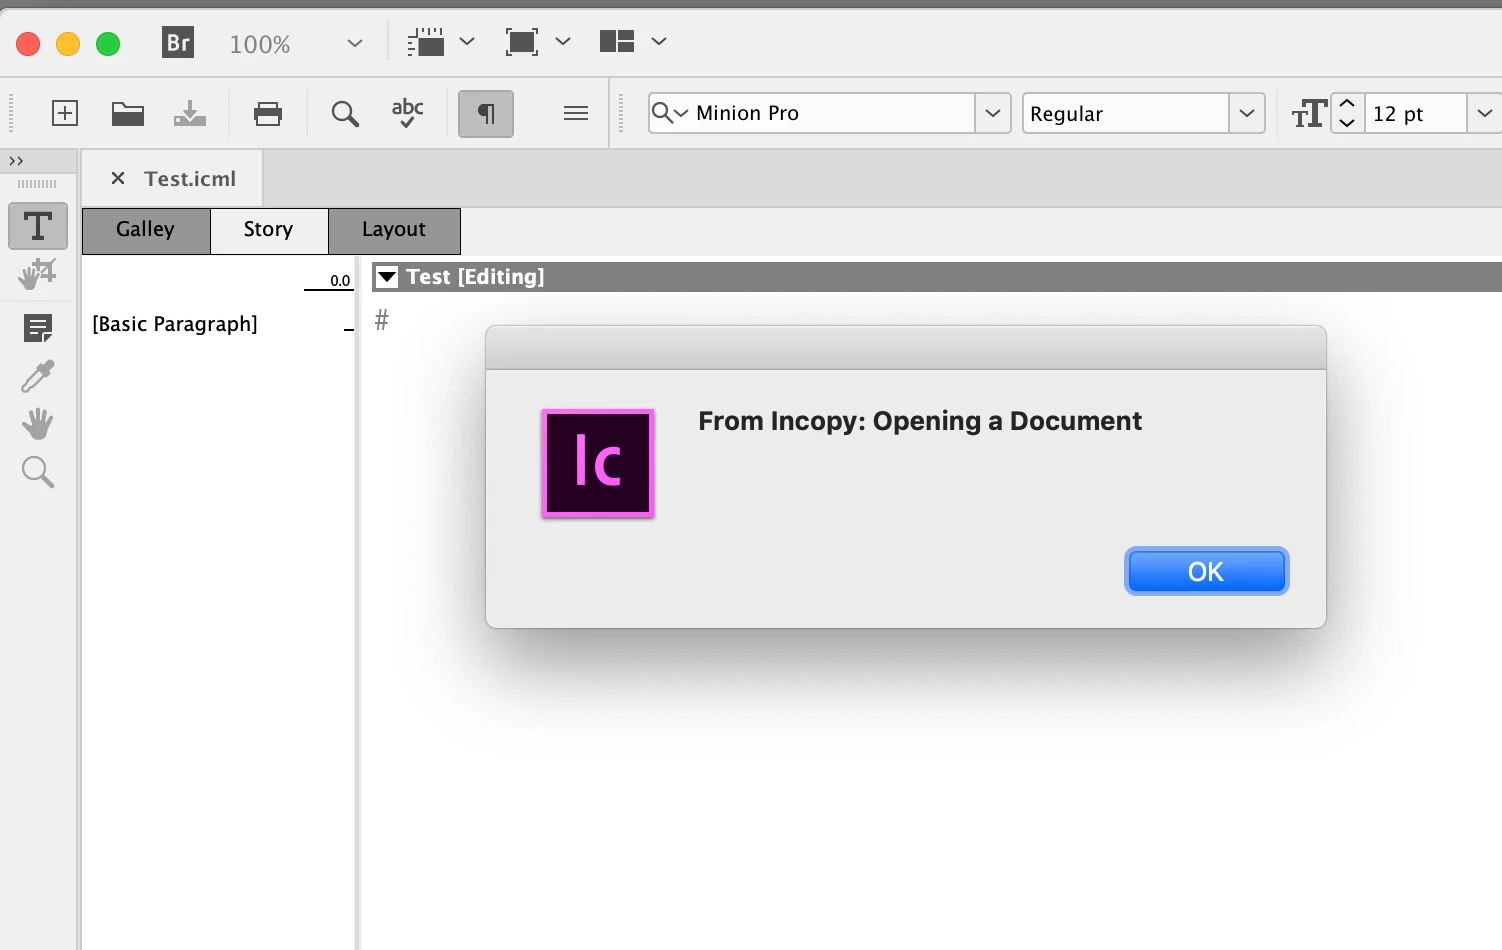The image size is (1502, 950).
Task: Open font family dropdown arrow
Action: pos(993,113)
